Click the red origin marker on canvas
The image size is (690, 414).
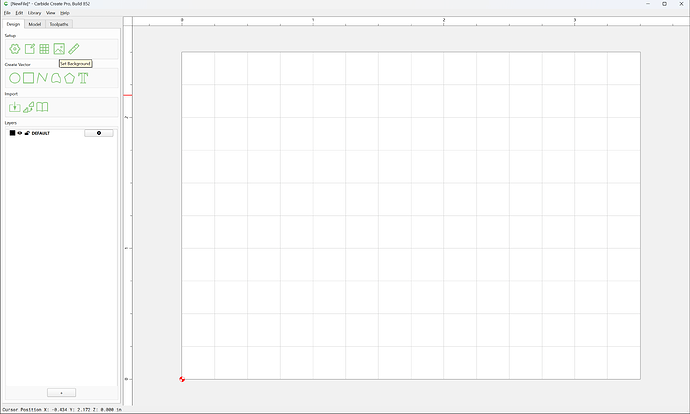coord(182,379)
